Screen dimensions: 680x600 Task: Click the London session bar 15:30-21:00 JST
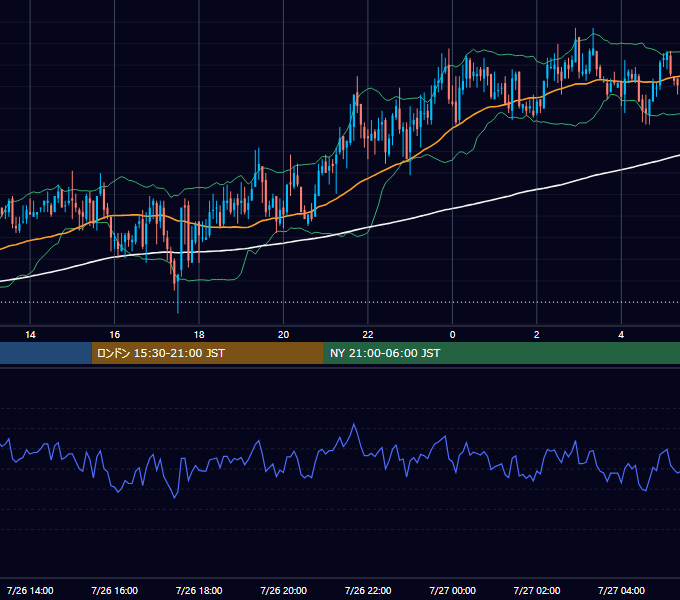(207, 353)
